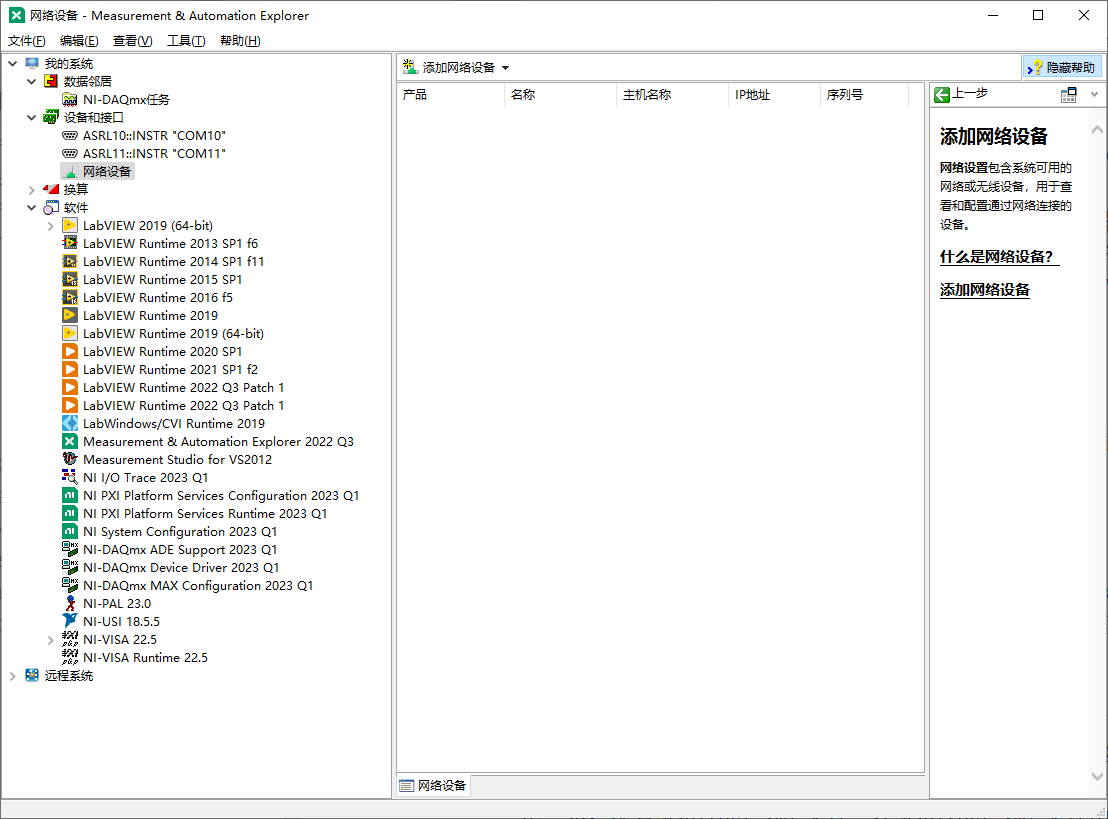
Task: Sort by the 主机名称 column header
Action: point(672,95)
